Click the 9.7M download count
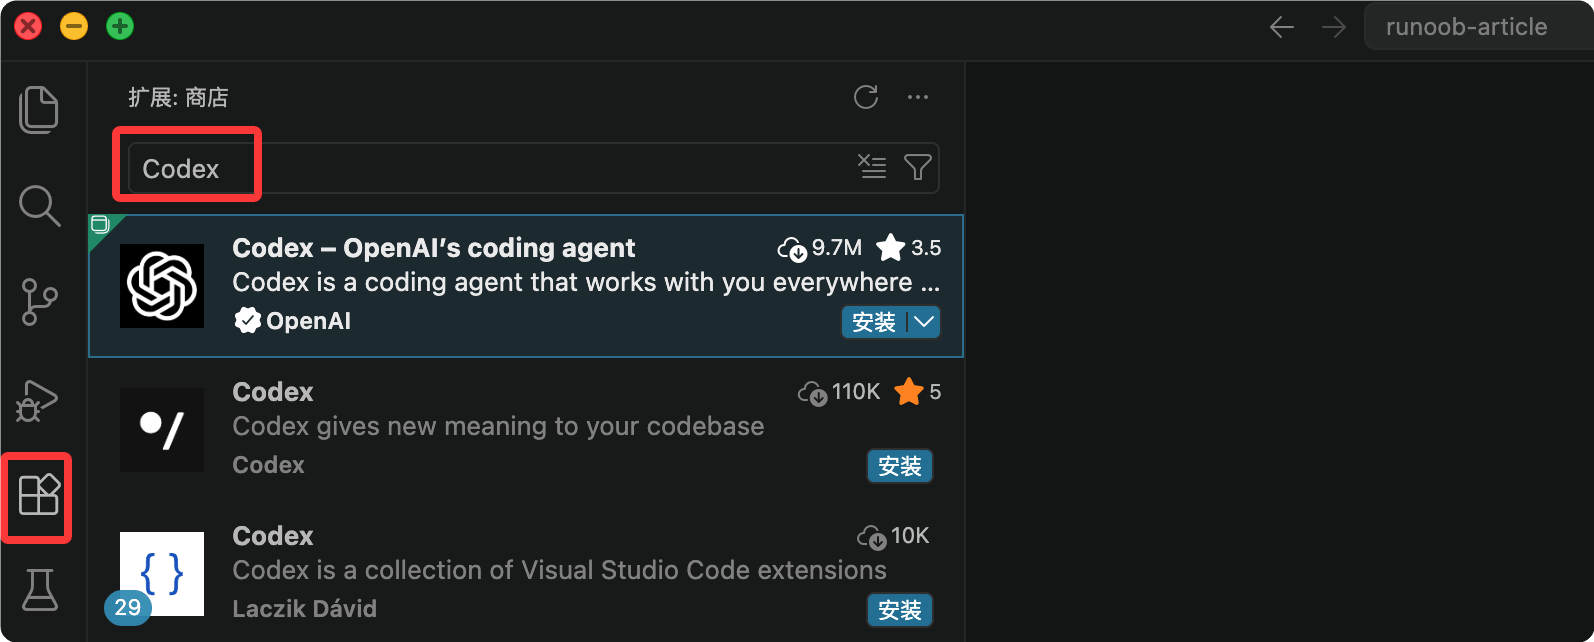 (820, 248)
